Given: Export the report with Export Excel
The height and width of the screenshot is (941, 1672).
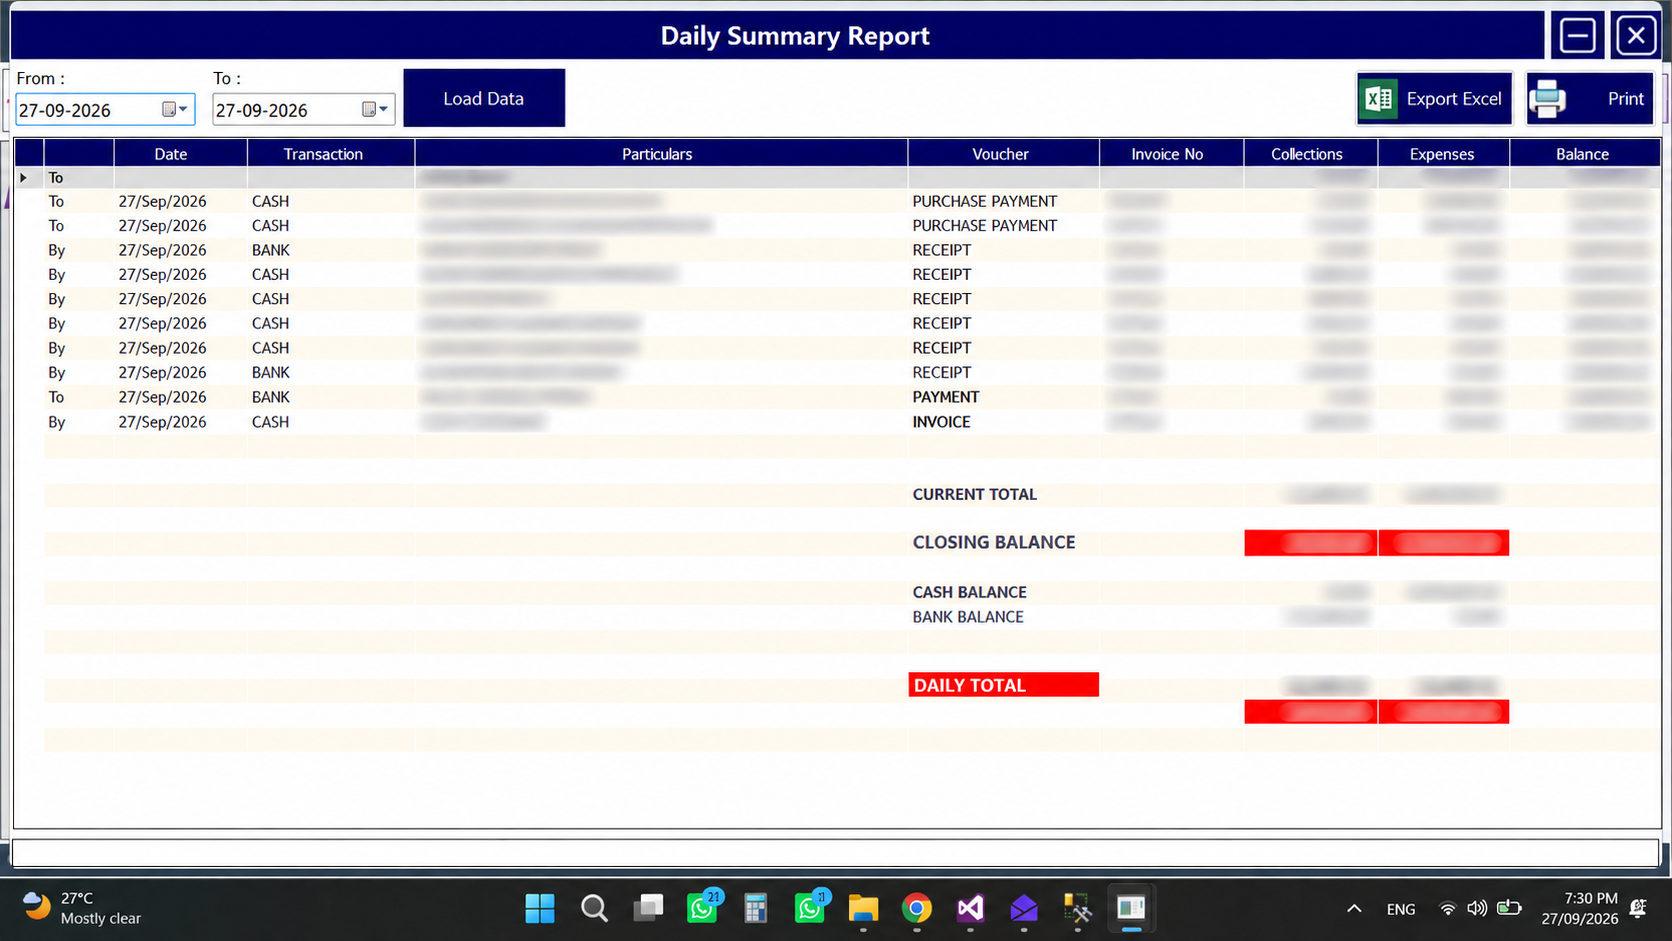Looking at the screenshot, I should pos(1434,98).
